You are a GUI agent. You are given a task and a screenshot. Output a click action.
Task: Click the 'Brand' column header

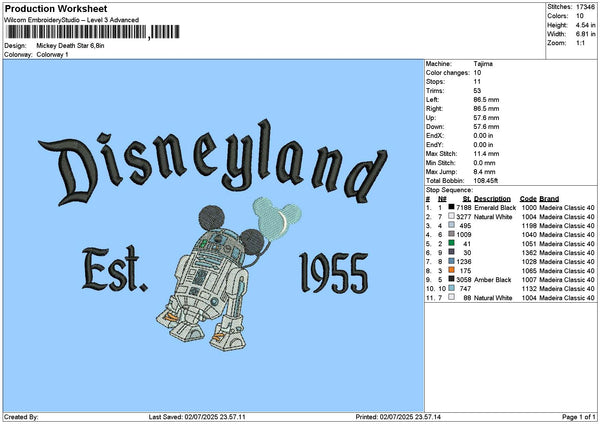coord(549,199)
